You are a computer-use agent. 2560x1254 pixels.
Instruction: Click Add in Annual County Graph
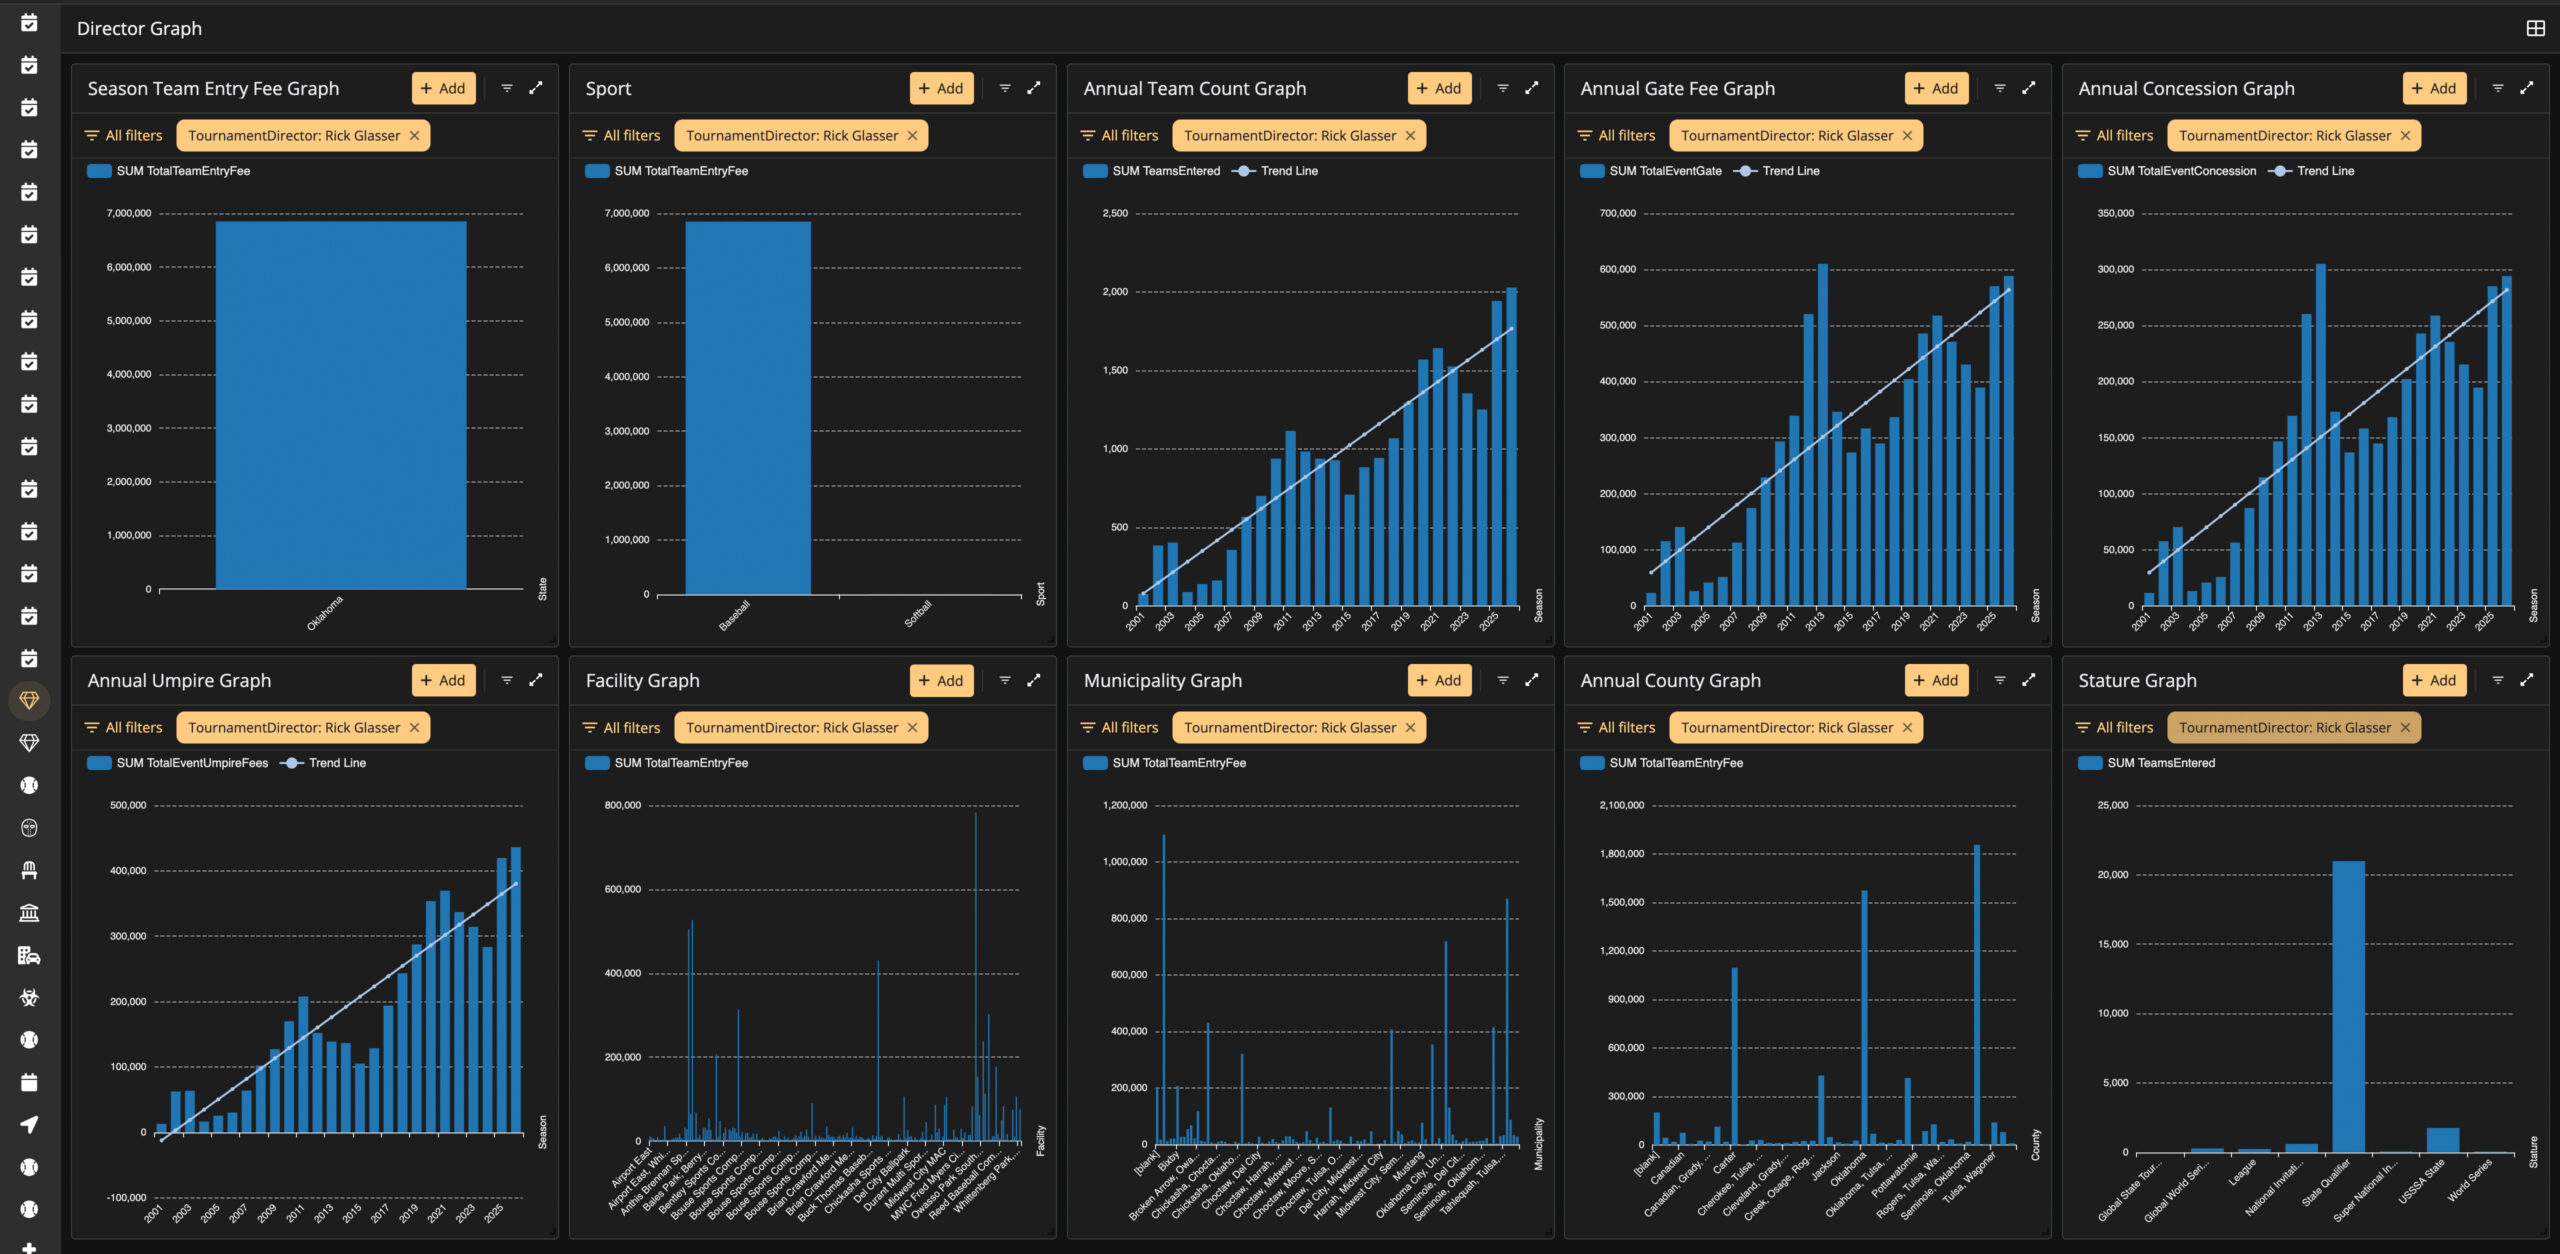tap(1936, 680)
